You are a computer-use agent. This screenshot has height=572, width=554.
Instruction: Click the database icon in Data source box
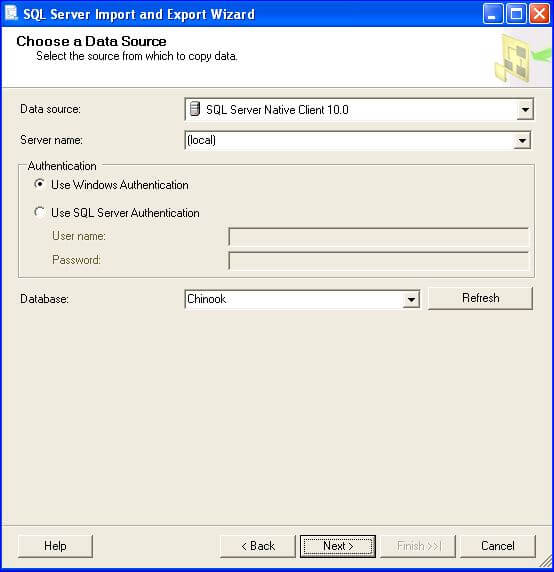click(195, 109)
